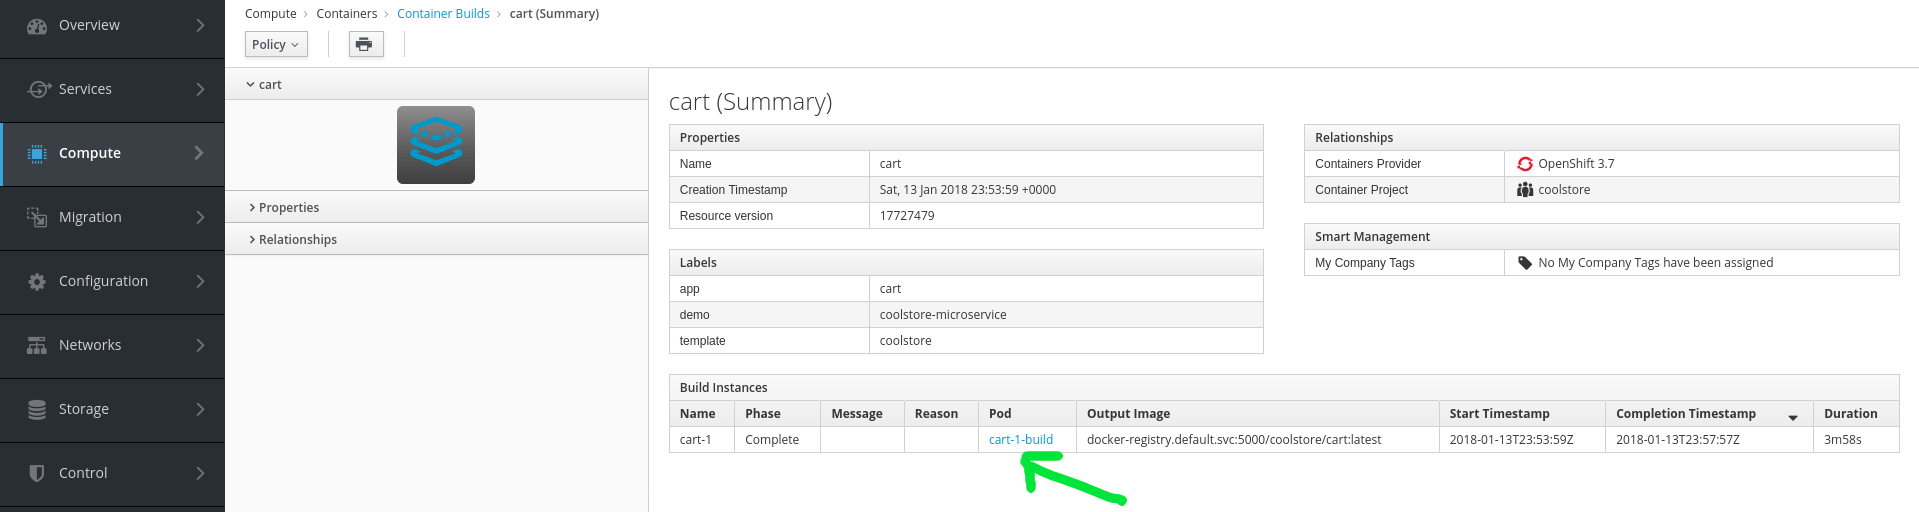Click completion timestamp 2018-01-13T23:57:57Z cell
Viewport: 1919px width, 512px height.
click(x=1709, y=440)
